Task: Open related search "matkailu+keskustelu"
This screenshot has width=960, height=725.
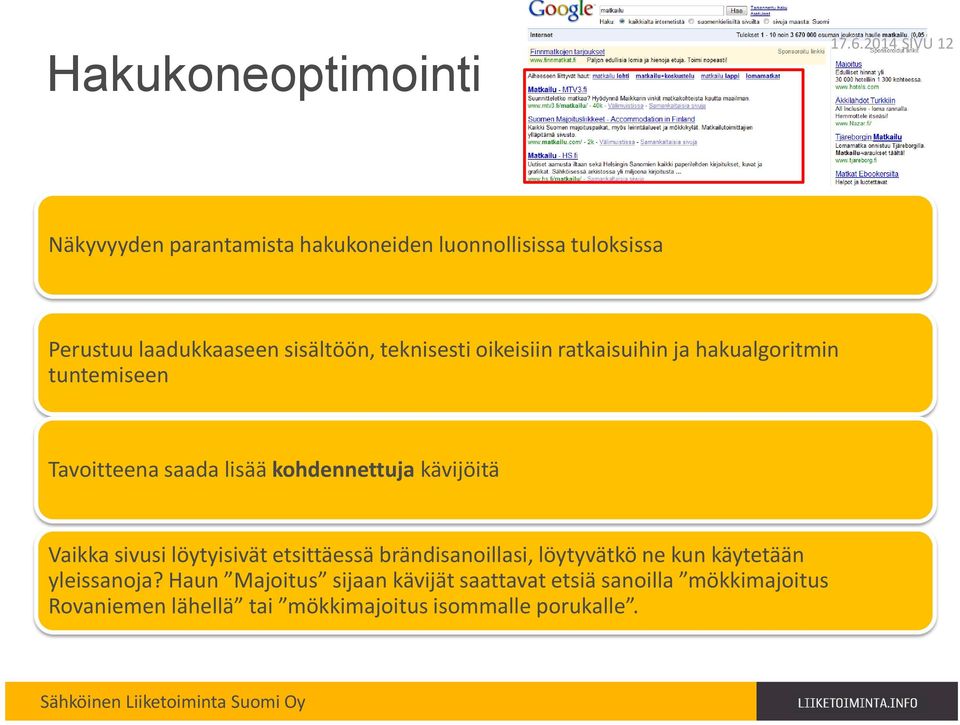Action: coord(665,76)
